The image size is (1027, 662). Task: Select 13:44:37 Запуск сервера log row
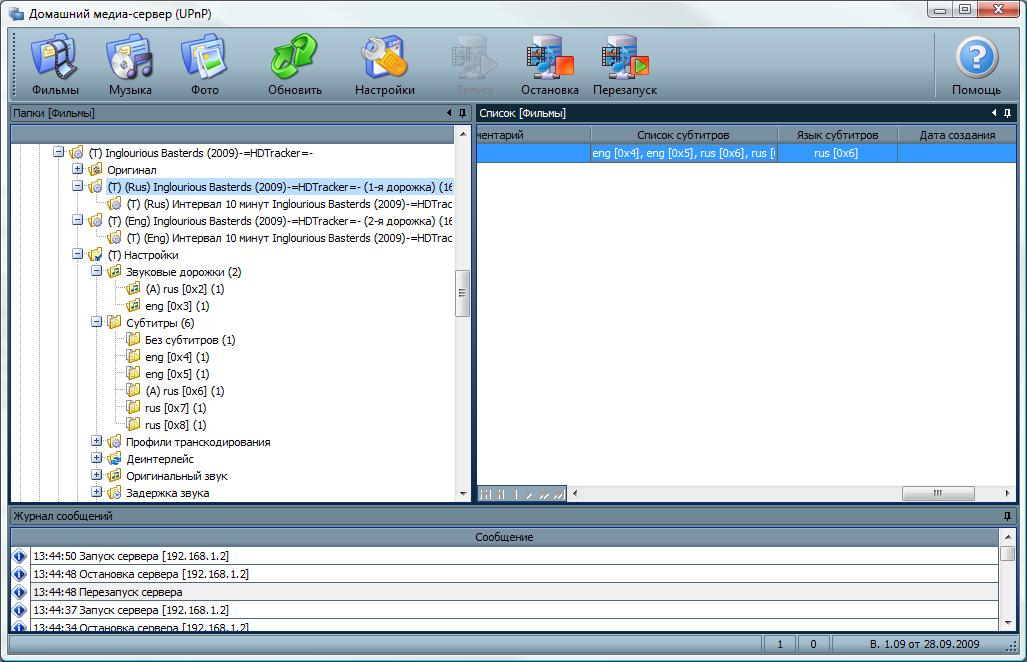point(514,610)
